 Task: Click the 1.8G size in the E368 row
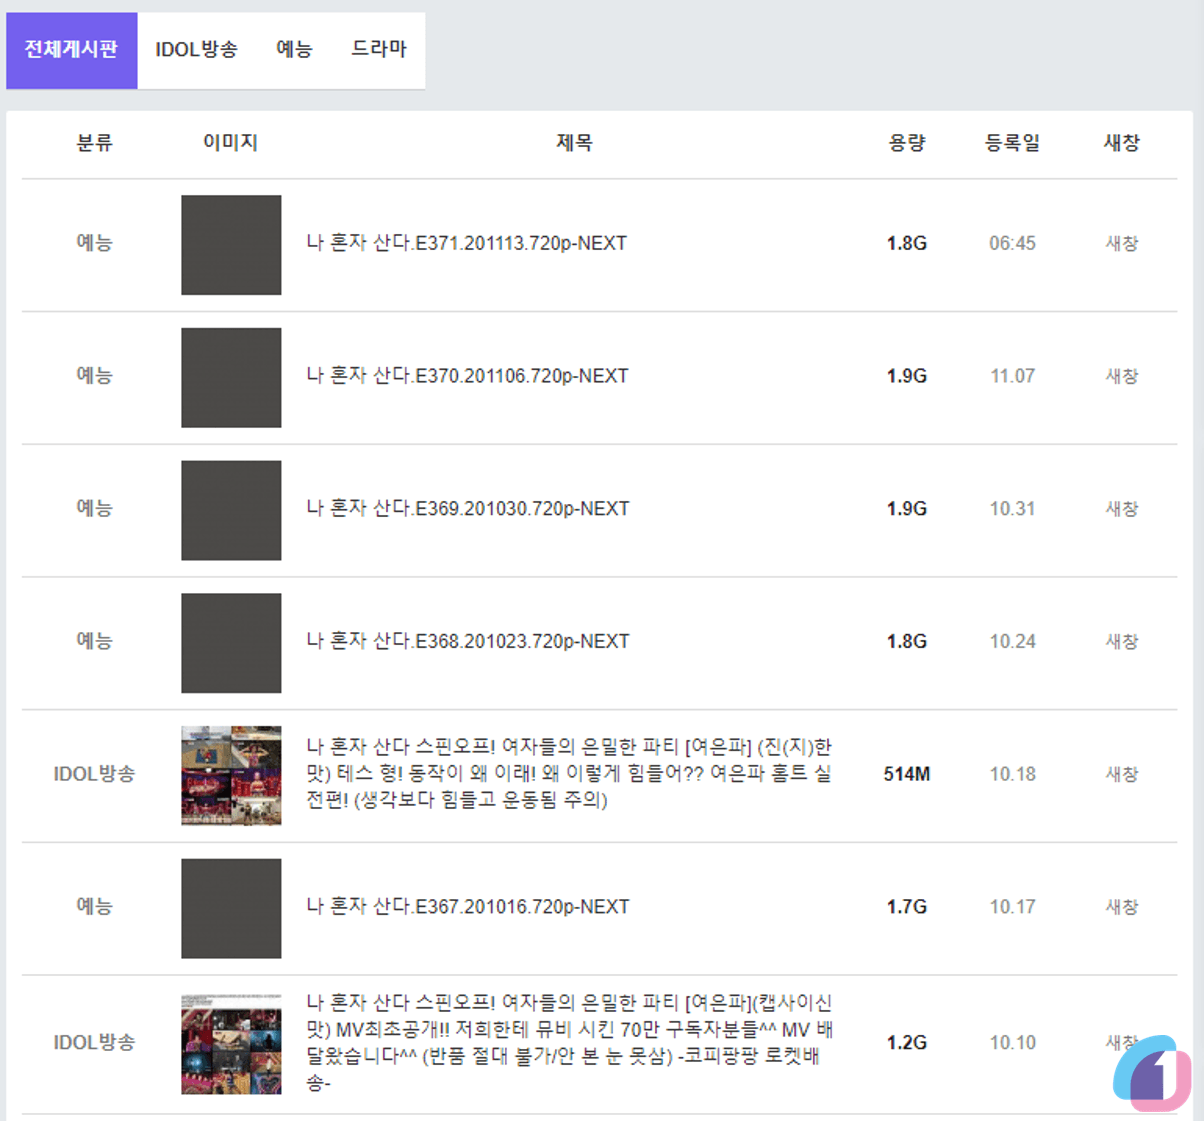(x=907, y=641)
